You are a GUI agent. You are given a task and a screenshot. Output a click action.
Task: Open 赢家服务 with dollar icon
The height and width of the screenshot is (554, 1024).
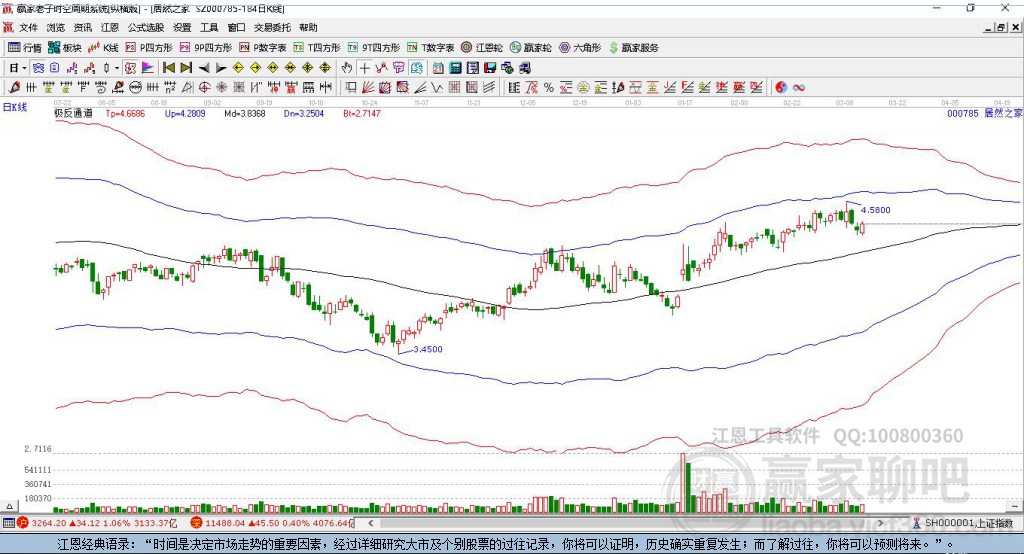pos(633,48)
